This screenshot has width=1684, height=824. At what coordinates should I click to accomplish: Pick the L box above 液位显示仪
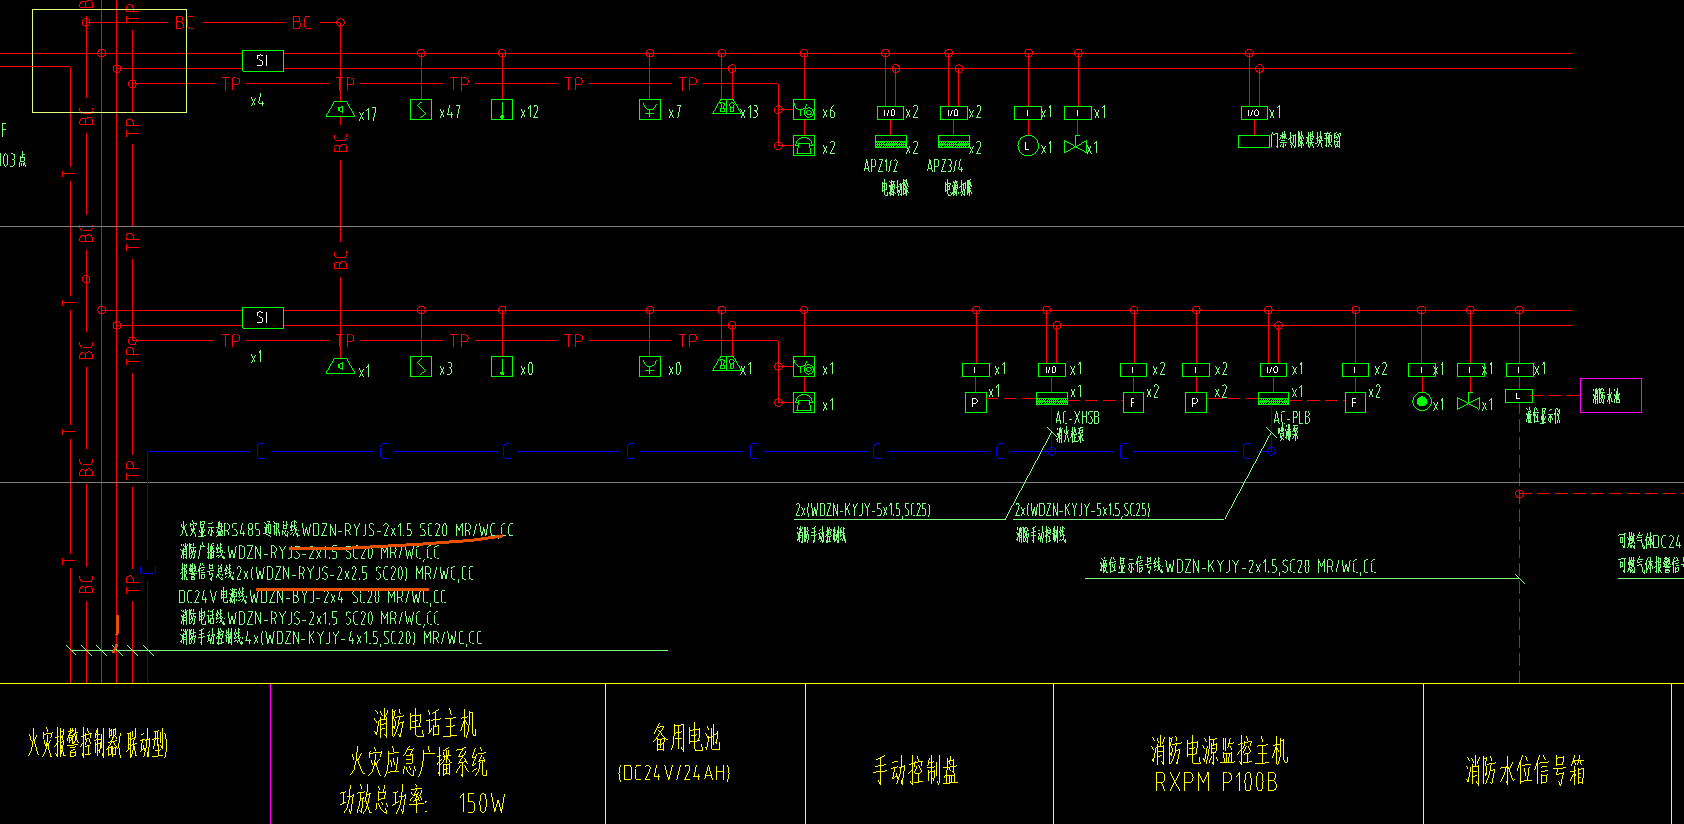(x=1519, y=397)
